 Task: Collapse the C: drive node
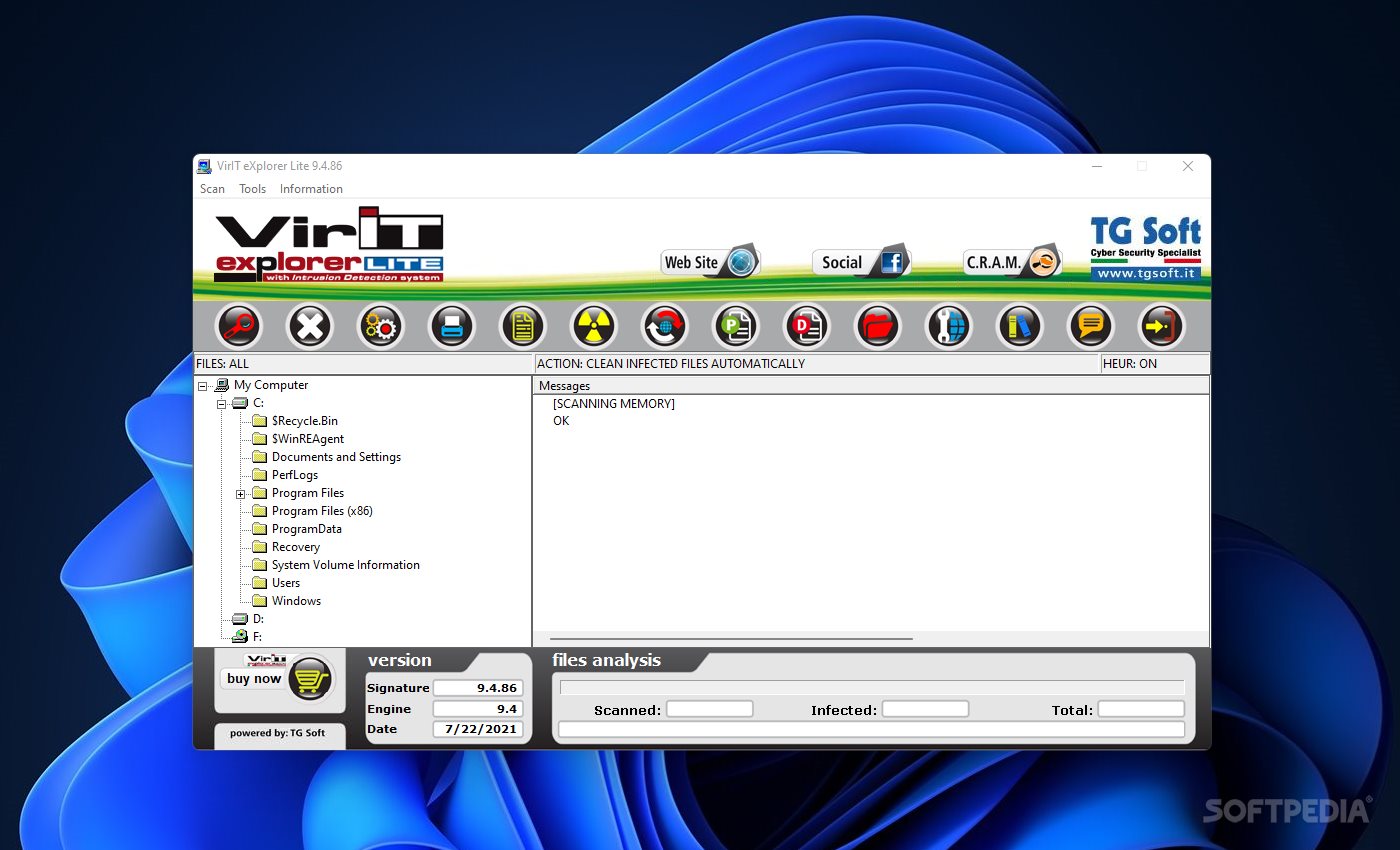222,404
